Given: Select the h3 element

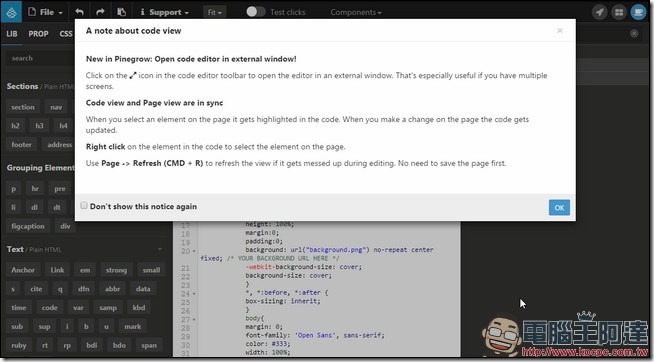Looking at the screenshot, I should (39, 126).
